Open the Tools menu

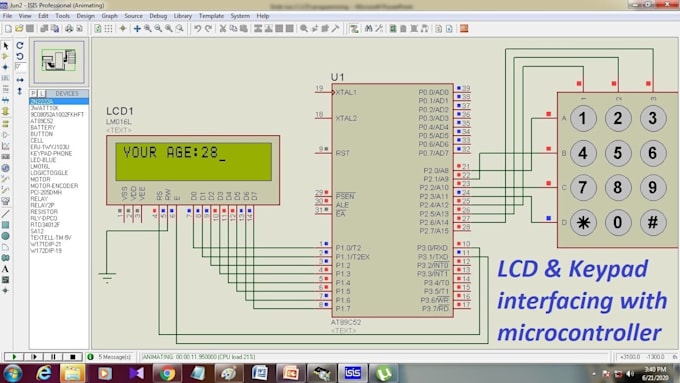pyautogui.click(x=62, y=16)
